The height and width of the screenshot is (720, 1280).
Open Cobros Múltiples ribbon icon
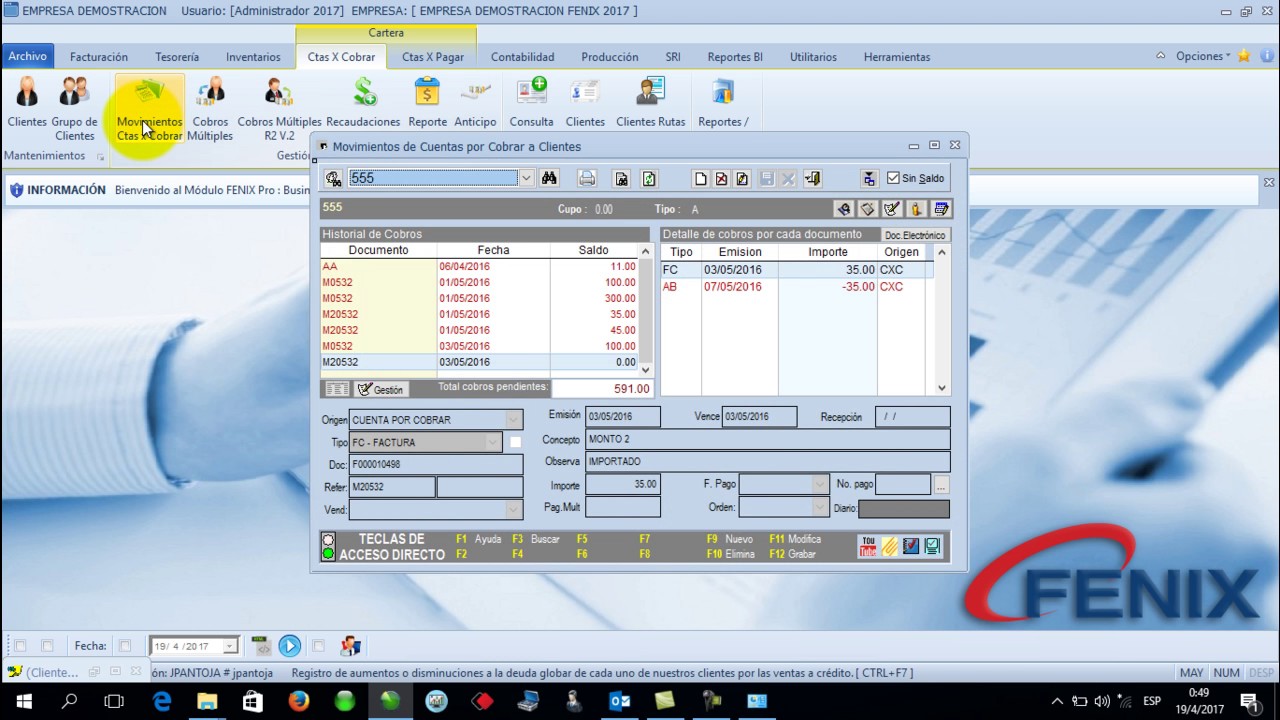pyautogui.click(x=210, y=108)
